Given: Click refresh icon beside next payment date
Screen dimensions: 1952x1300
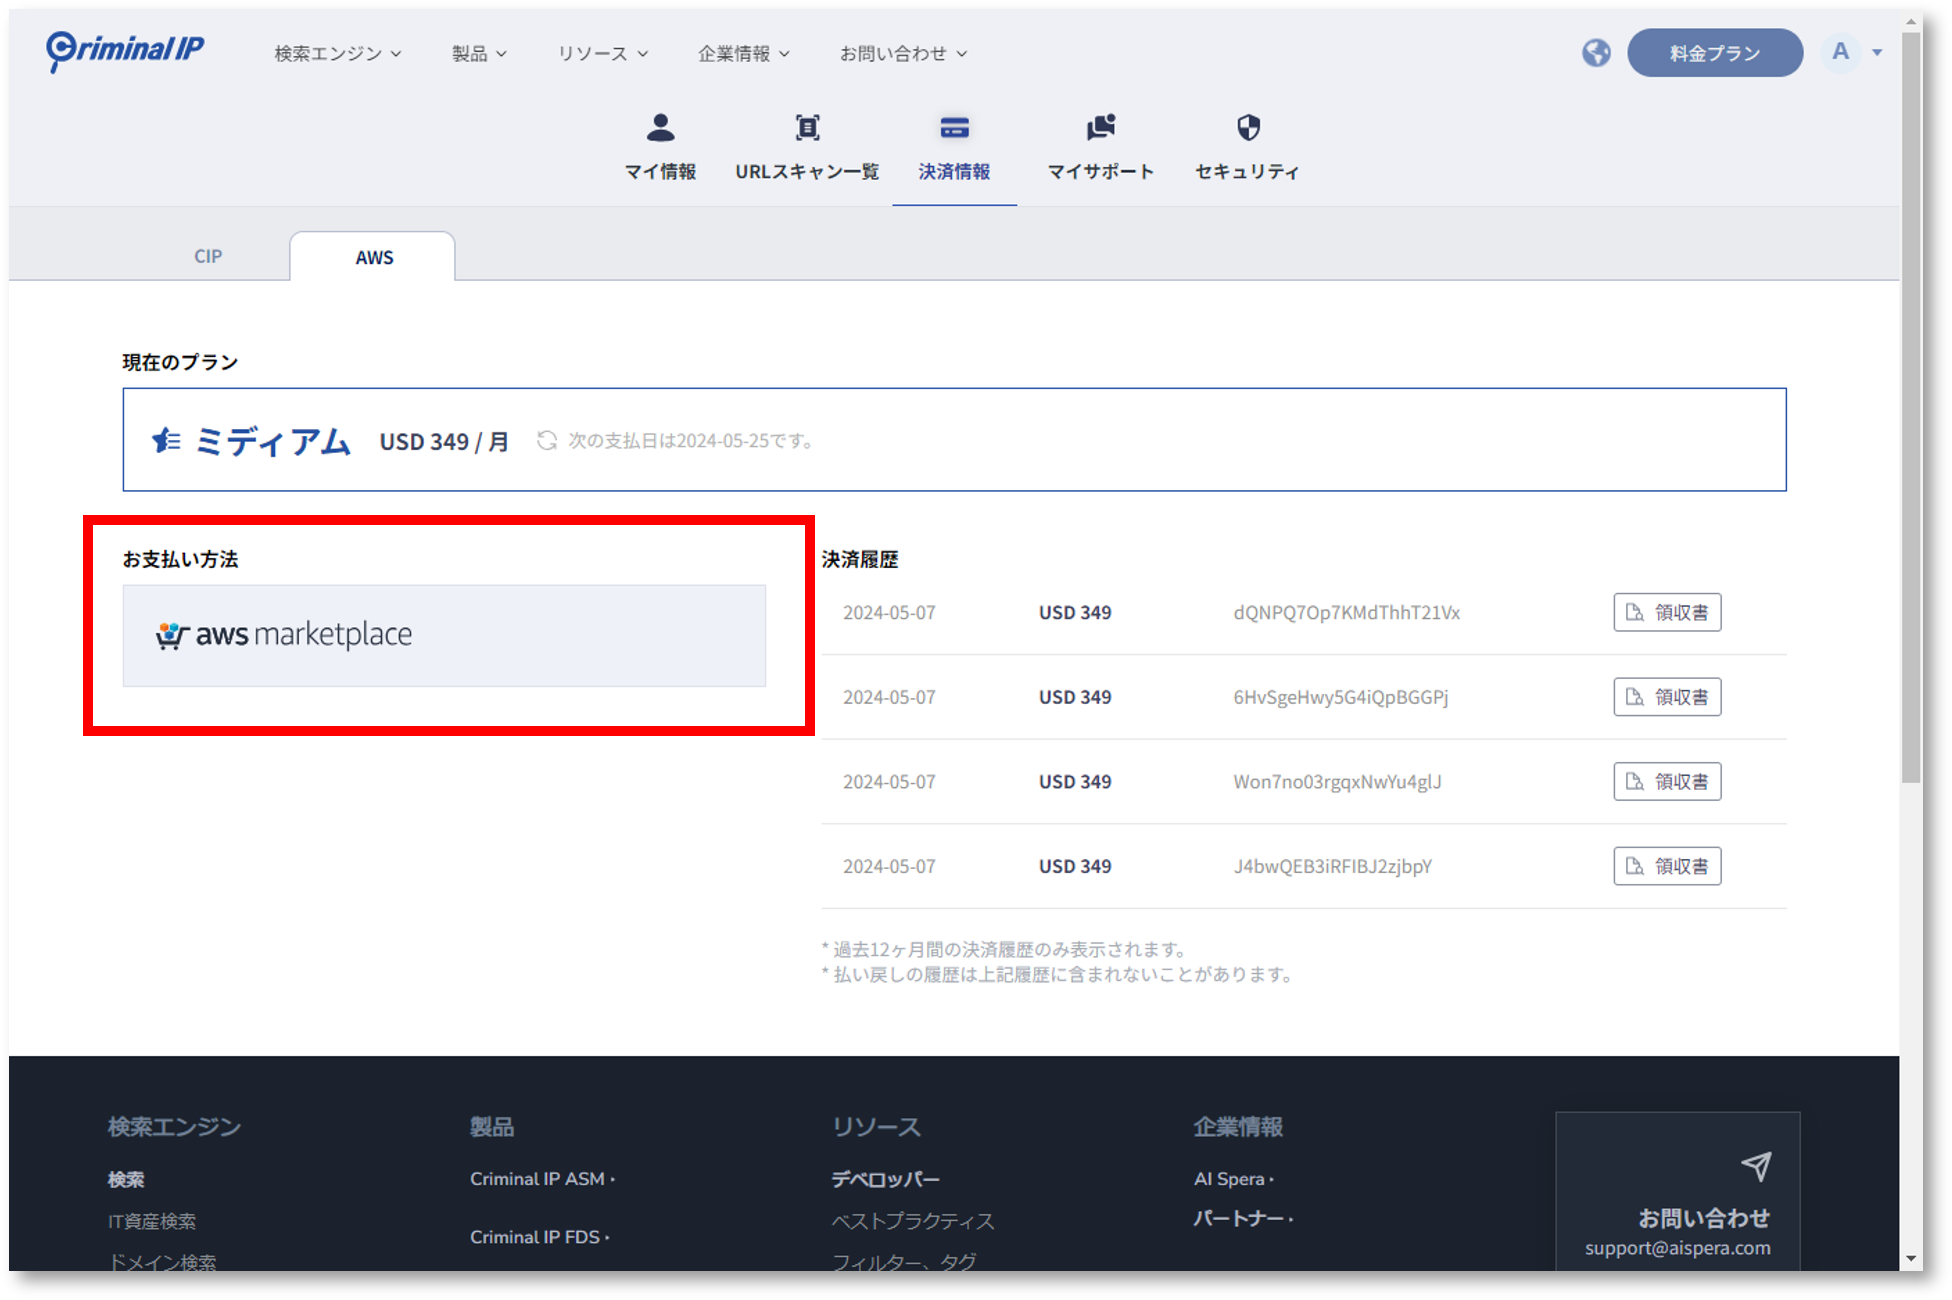Looking at the screenshot, I should point(546,441).
